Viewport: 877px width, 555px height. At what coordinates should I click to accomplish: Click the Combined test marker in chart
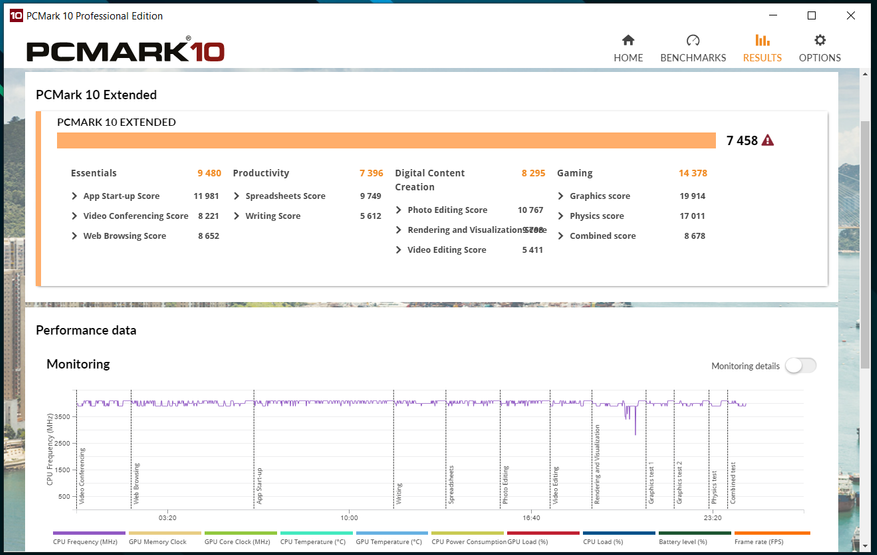pos(733,483)
